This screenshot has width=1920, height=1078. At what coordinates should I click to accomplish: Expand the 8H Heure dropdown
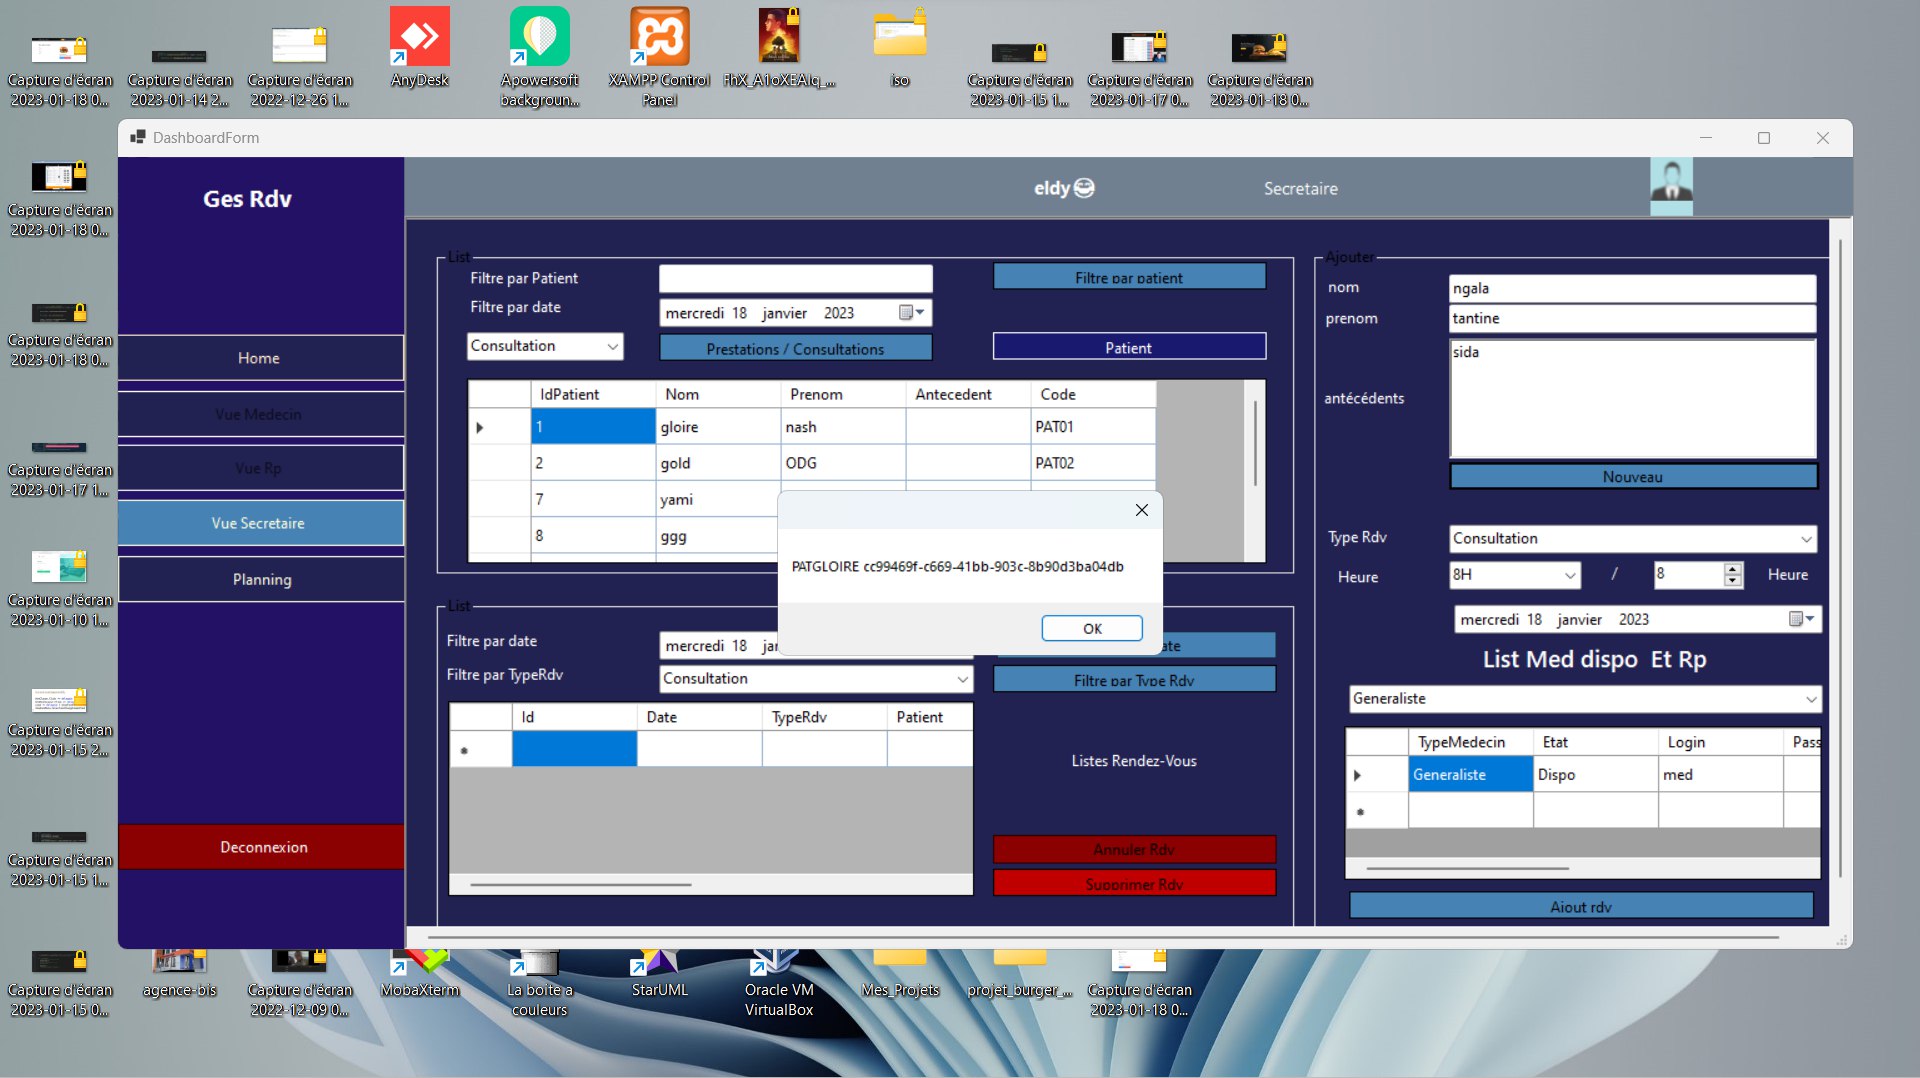pos(1570,575)
